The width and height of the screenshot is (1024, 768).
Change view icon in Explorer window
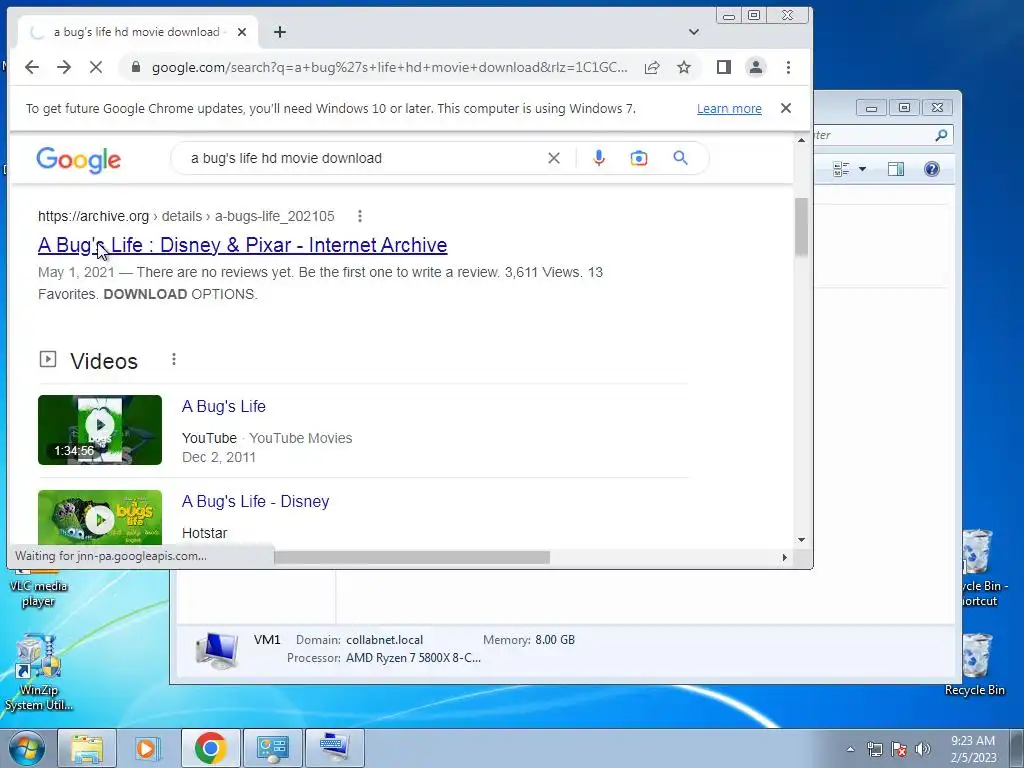point(841,169)
